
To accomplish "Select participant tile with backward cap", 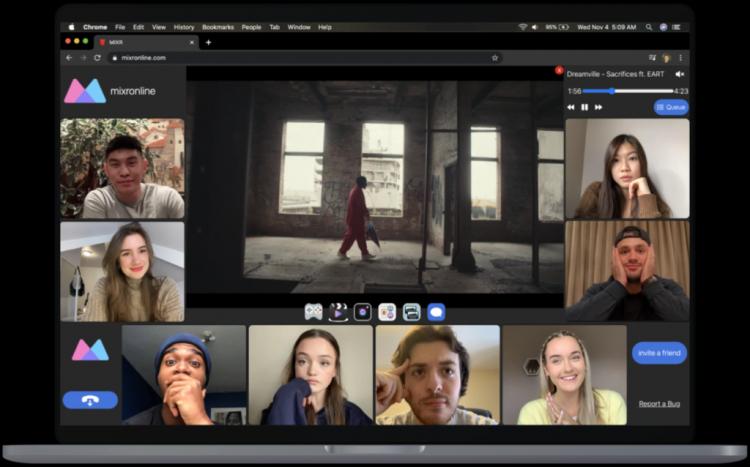I will tap(627, 271).
